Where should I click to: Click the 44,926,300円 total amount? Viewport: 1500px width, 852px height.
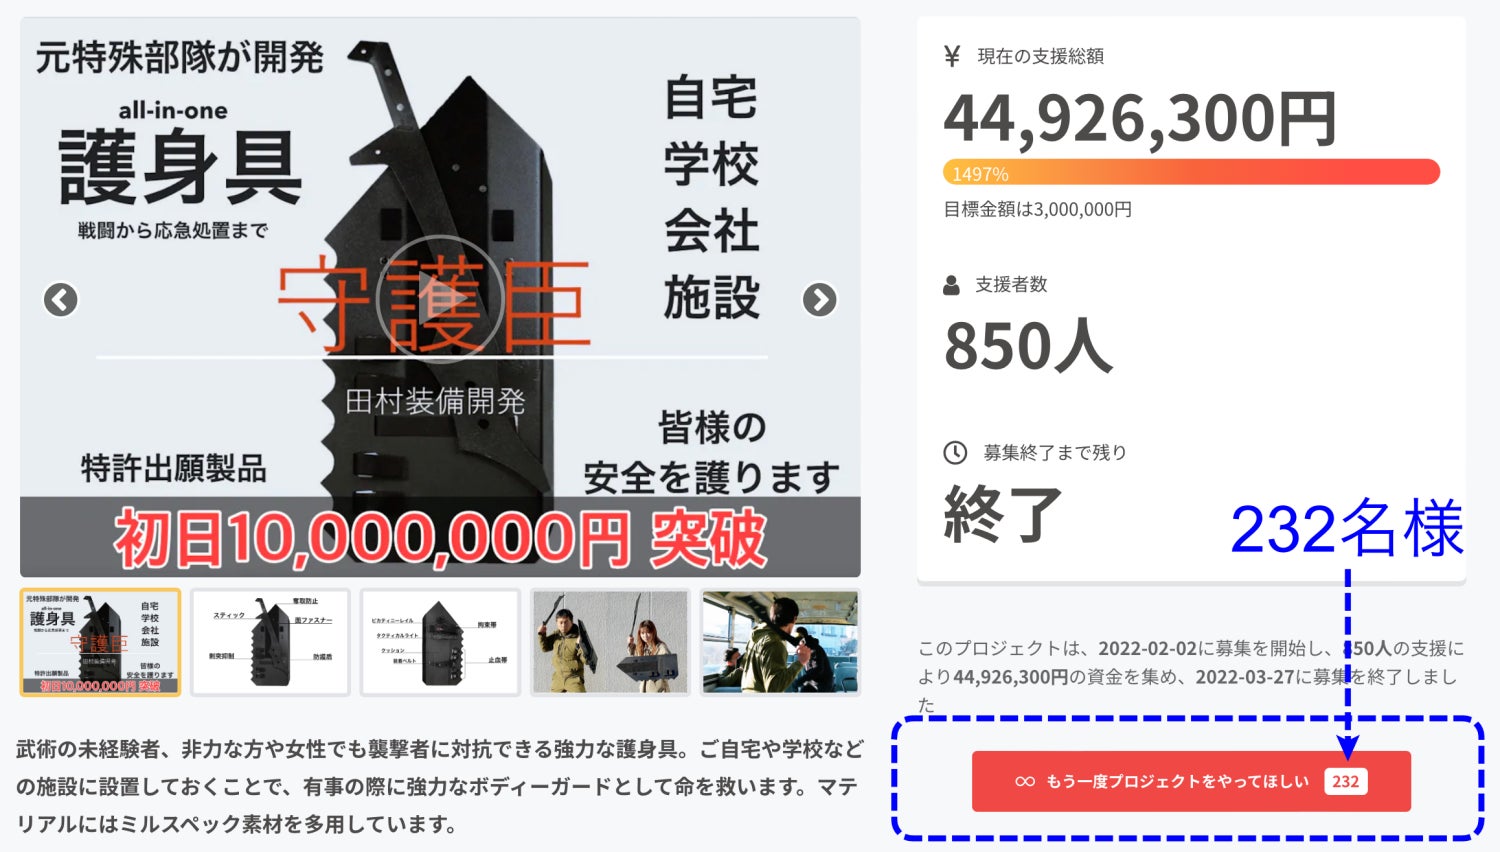point(1140,118)
